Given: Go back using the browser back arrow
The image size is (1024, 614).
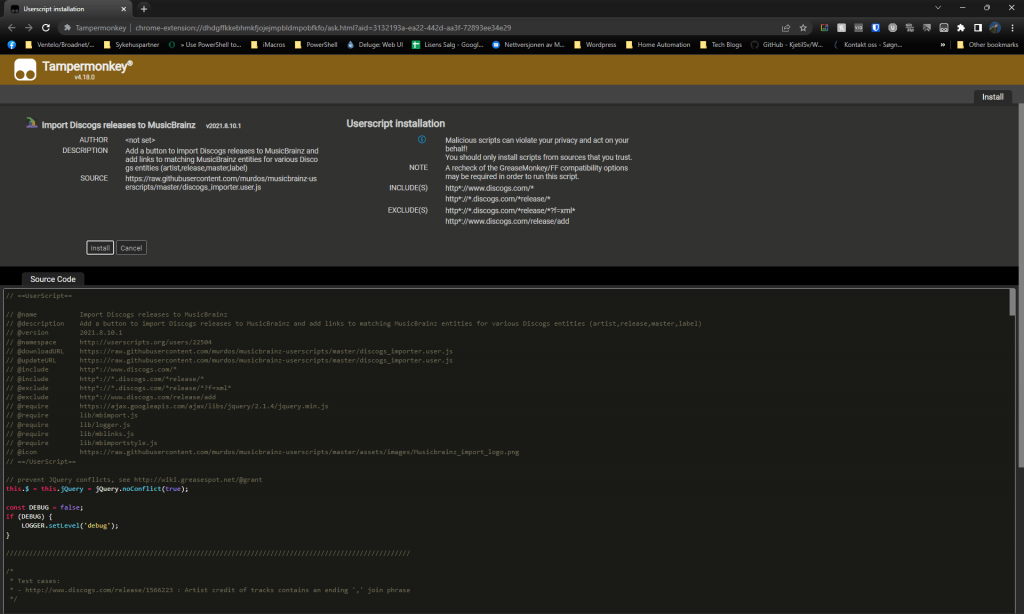Looking at the screenshot, I should coord(12,27).
